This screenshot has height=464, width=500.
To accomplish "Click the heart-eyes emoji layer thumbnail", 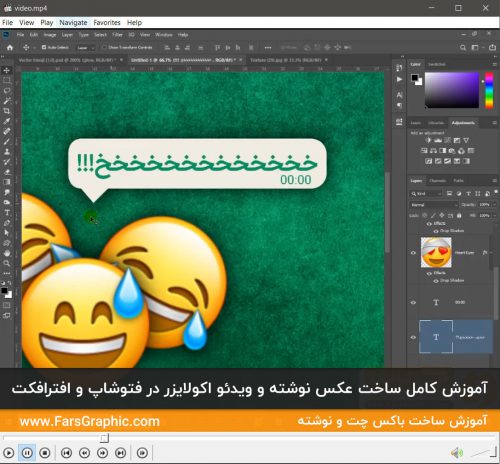I will [436, 252].
